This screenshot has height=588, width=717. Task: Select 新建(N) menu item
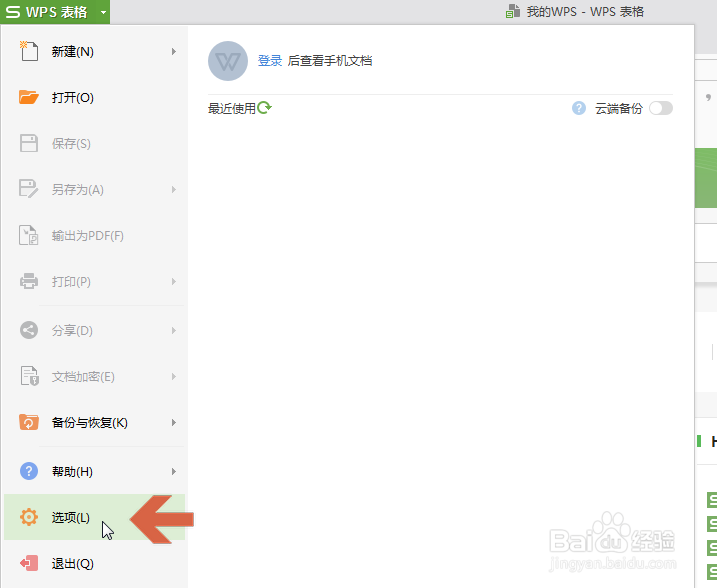[95, 51]
